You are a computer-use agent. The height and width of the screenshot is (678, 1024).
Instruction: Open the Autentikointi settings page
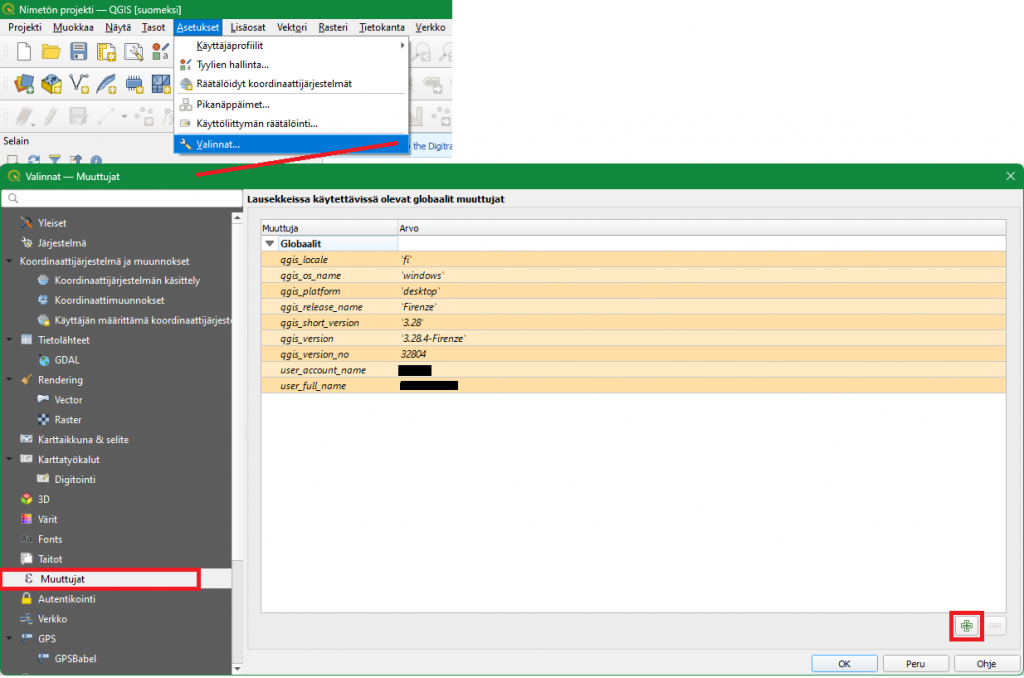(x=67, y=599)
